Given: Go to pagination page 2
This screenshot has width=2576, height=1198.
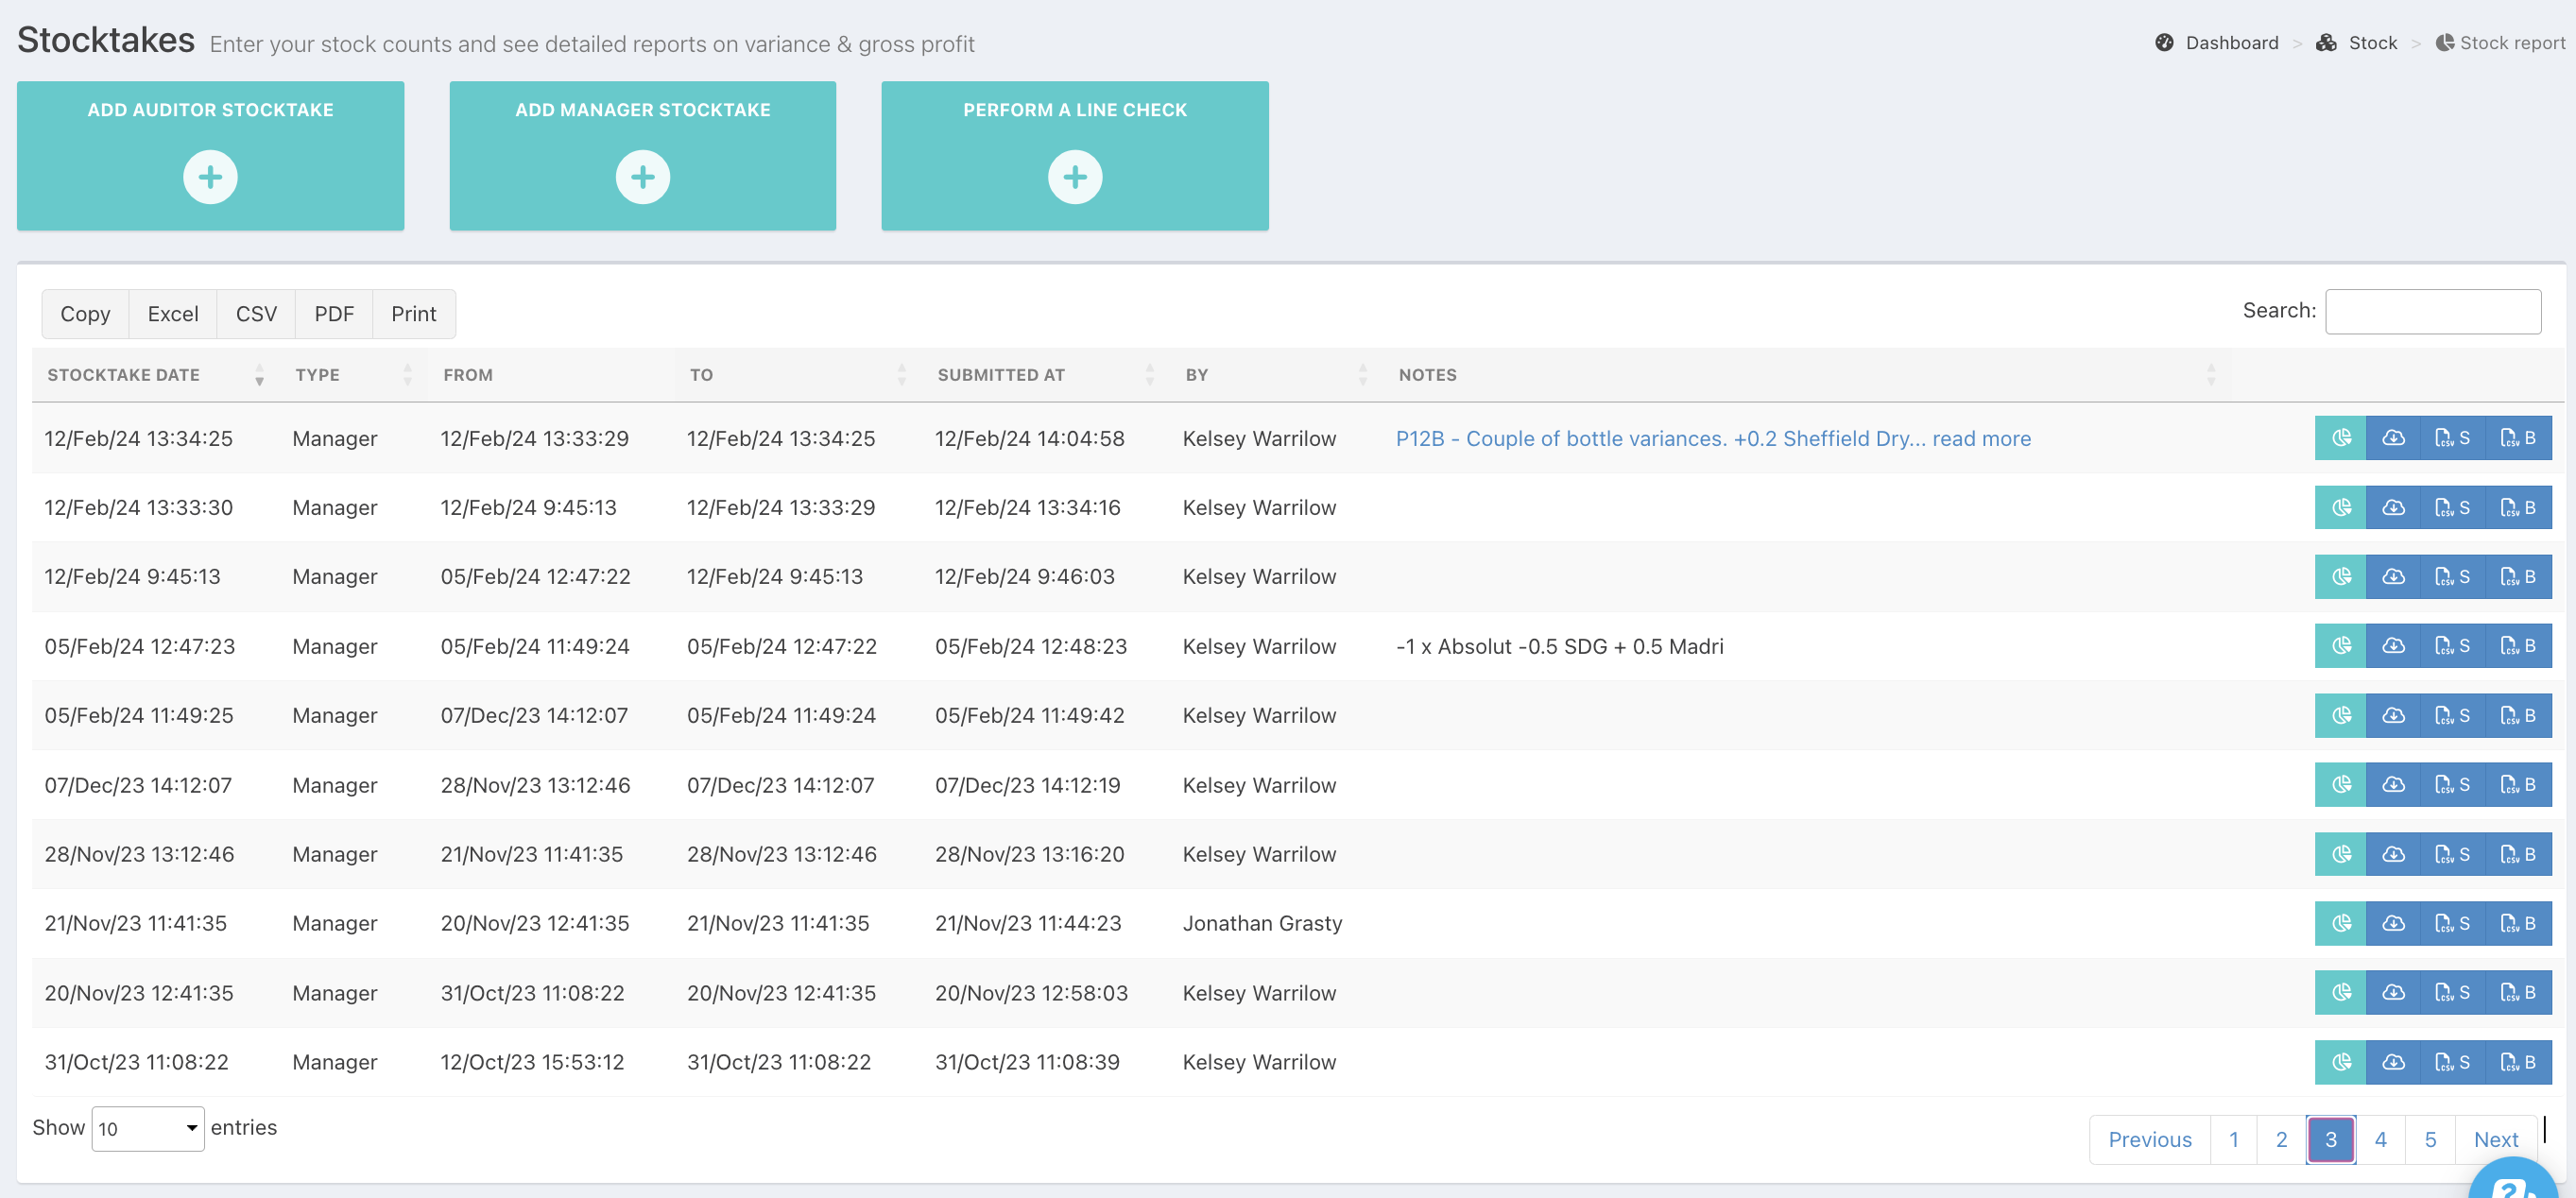Looking at the screenshot, I should coord(2281,1139).
